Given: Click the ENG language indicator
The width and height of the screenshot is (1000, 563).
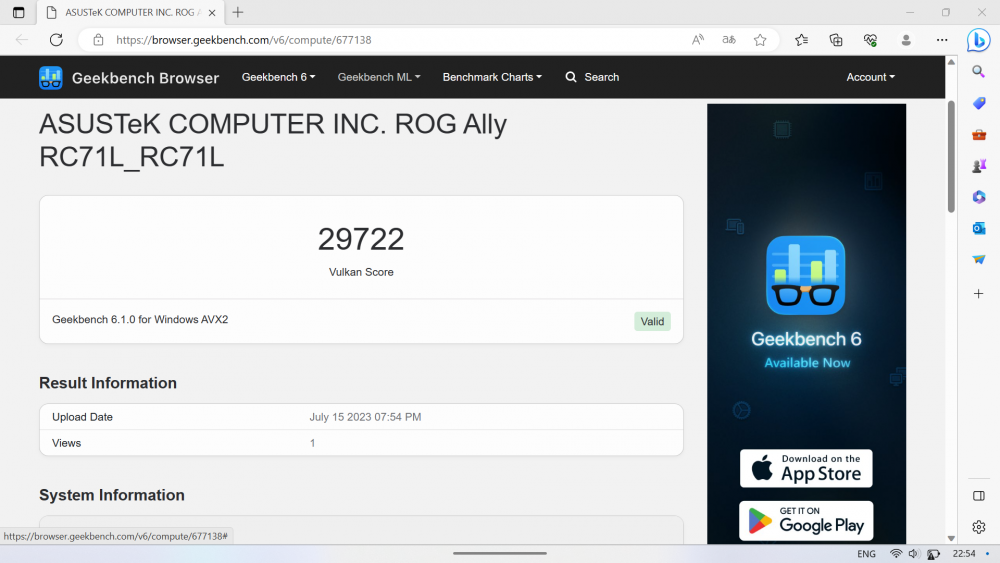Looking at the screenshot, I should [866, 553].
